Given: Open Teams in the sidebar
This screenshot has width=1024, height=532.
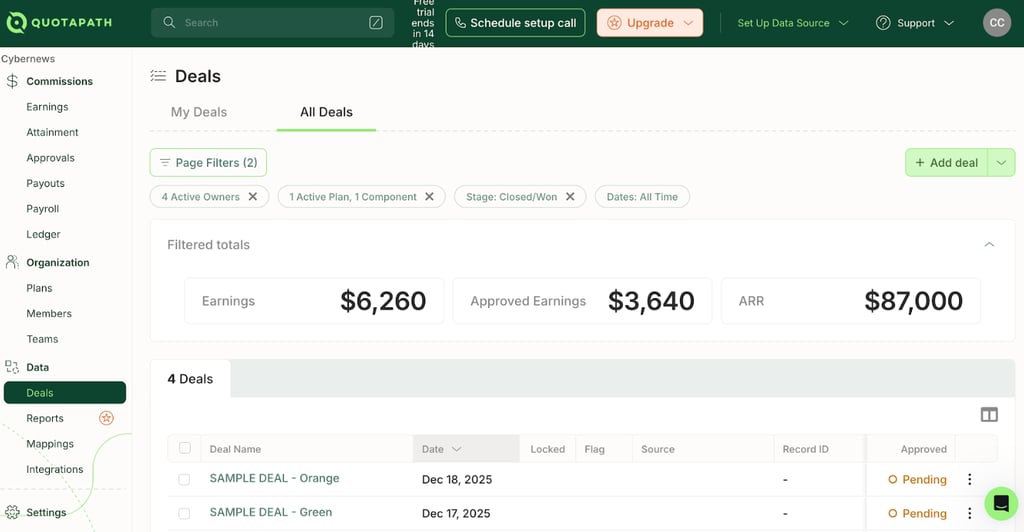Looking at the screenshot, I should point(42,339).
